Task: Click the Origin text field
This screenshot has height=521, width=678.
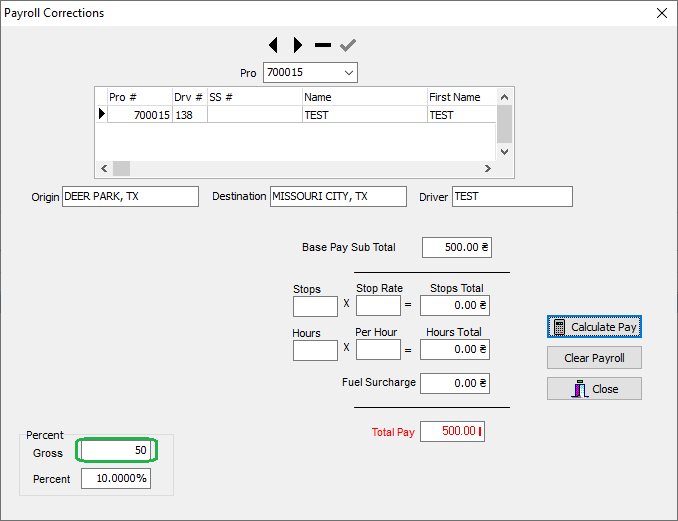Action: coord(130,197)
